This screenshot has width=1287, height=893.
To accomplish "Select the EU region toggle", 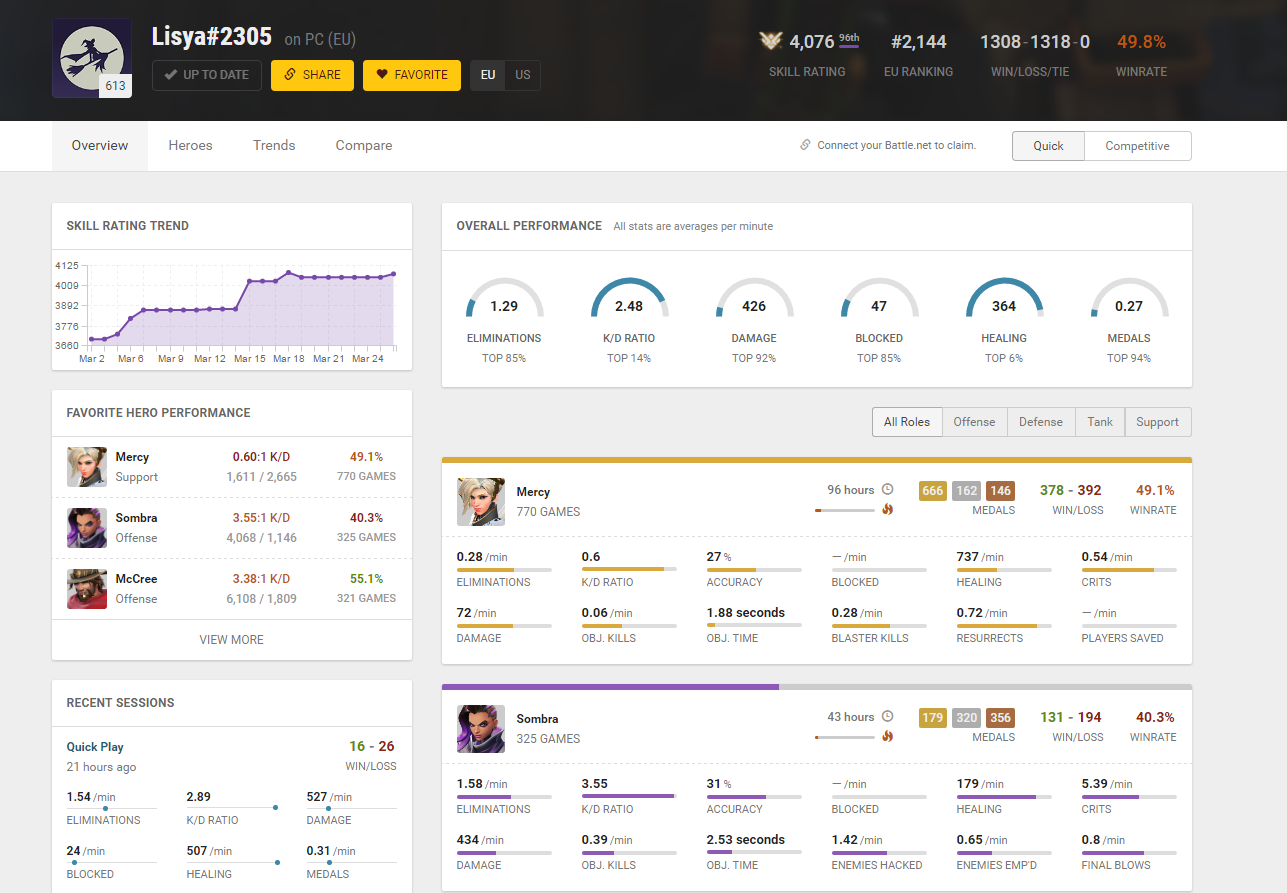I will (488, 75).
